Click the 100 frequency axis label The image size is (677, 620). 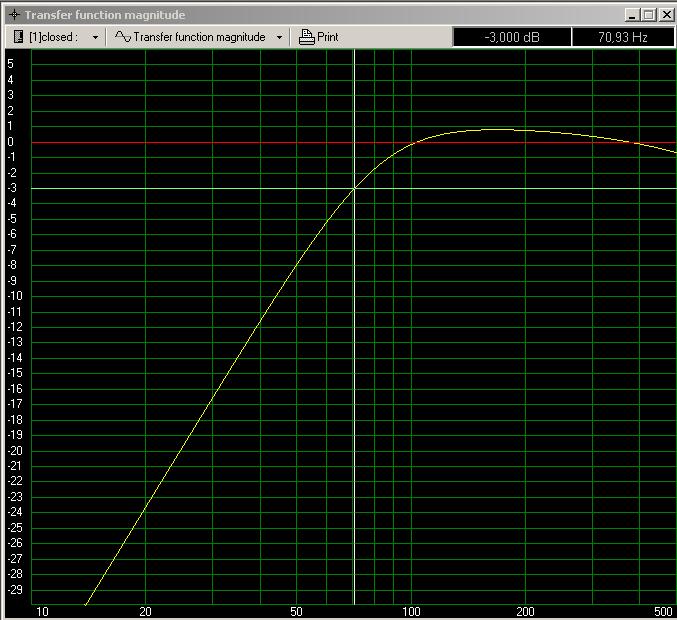(x=411, y=612)
